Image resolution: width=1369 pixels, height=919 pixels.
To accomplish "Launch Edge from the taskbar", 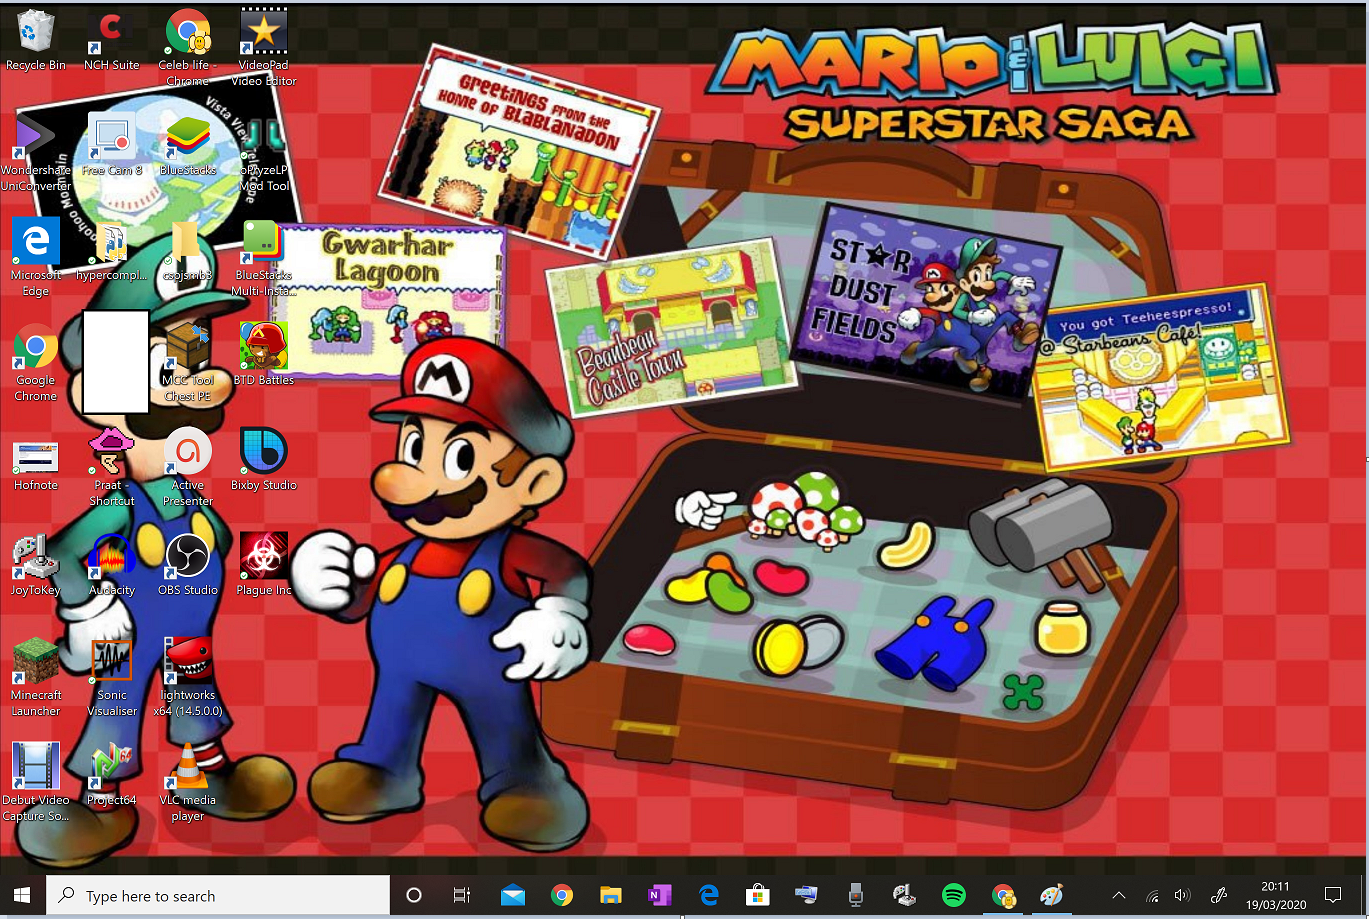I will [x=709, y=896].
